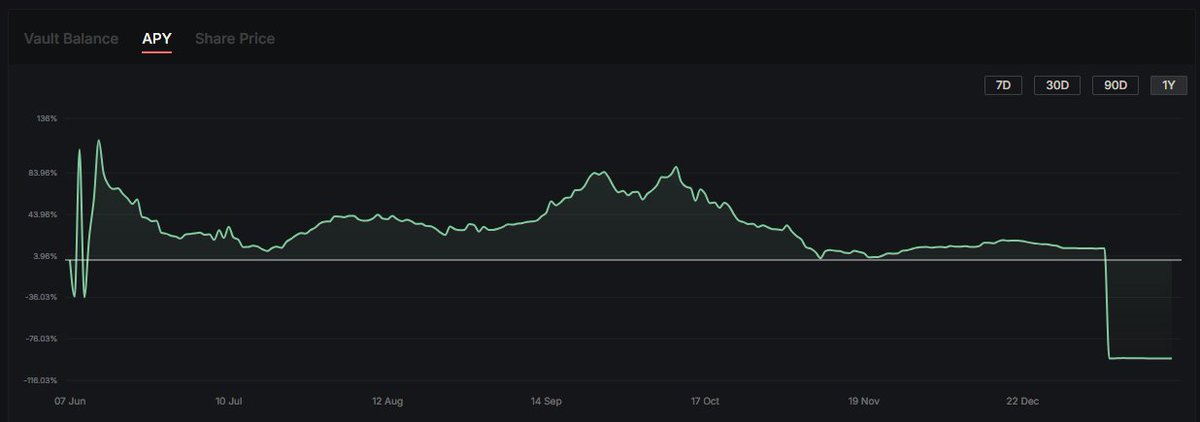Click the 3.96% y-axis label
Screen dimensions: 1200x422
pos(45,256)
